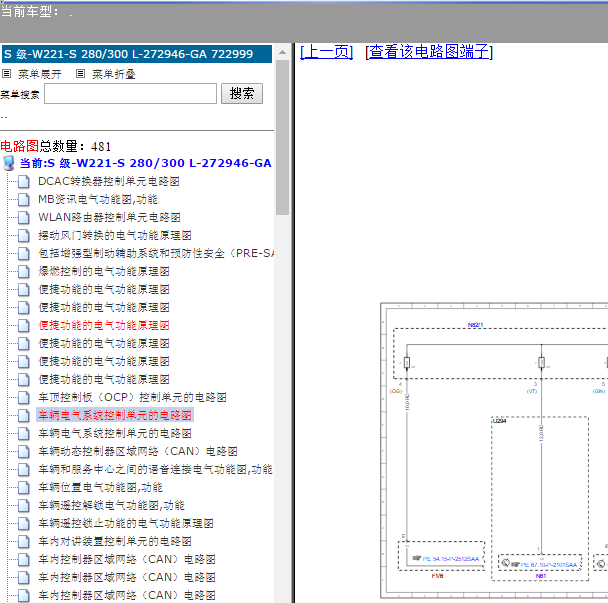Click the document icon beside 爆燃控制的电气功能原理图

coord(24,271)
